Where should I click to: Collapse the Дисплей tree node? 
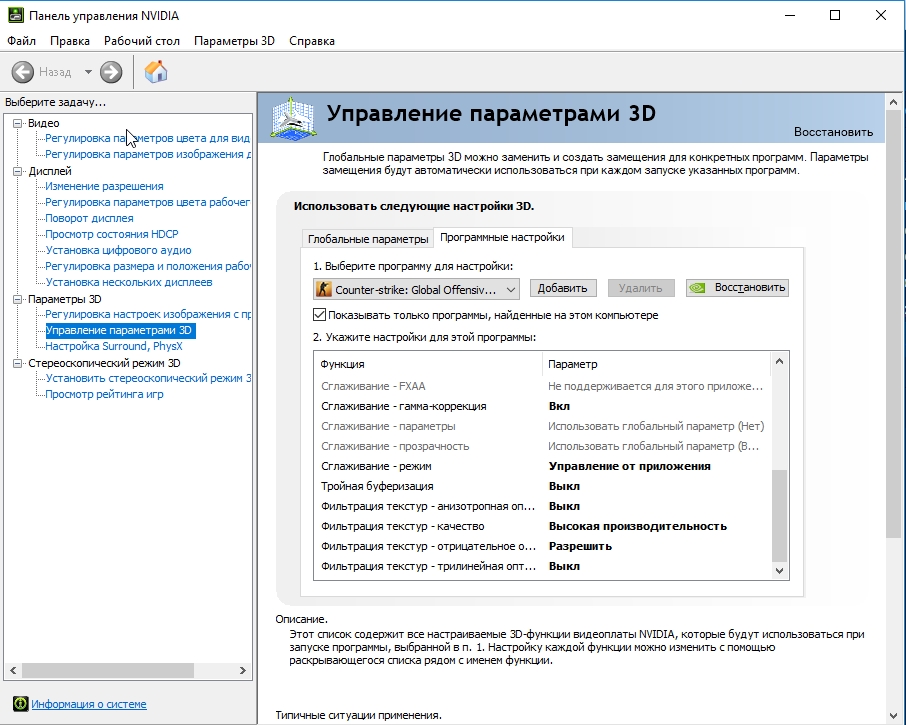click(18, 171)
